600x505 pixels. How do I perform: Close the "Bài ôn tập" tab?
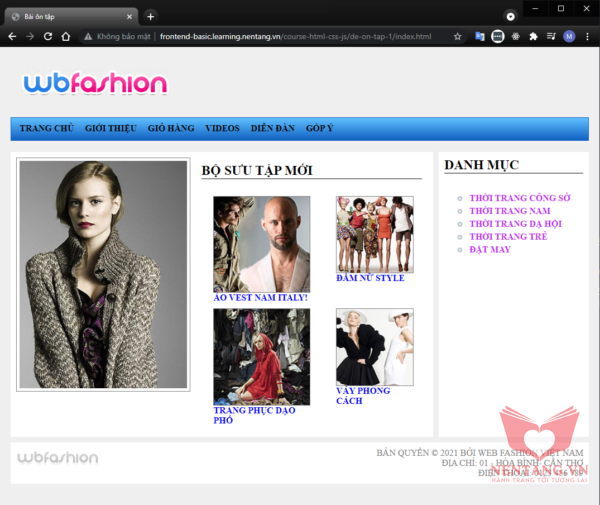point(130,17)
